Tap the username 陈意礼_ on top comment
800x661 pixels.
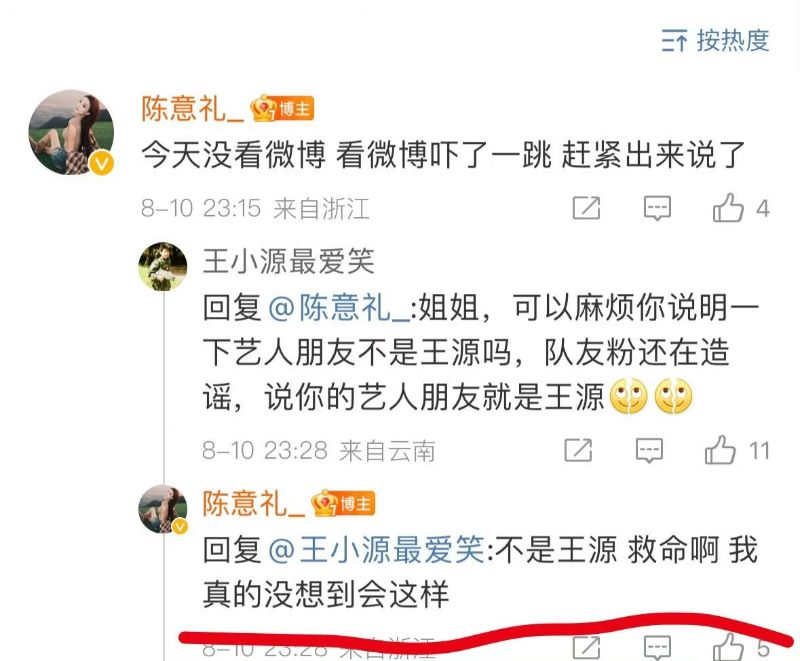pyautogui.click(x=193, y=109)
